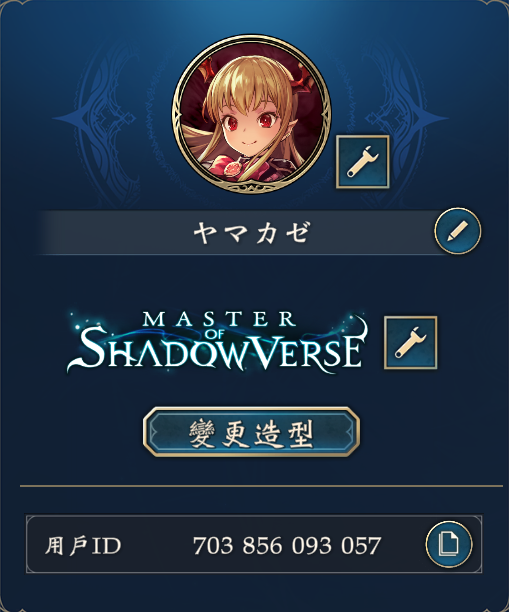Click the SHADOWVERSE text in the emblem

[x=221, y=351]
